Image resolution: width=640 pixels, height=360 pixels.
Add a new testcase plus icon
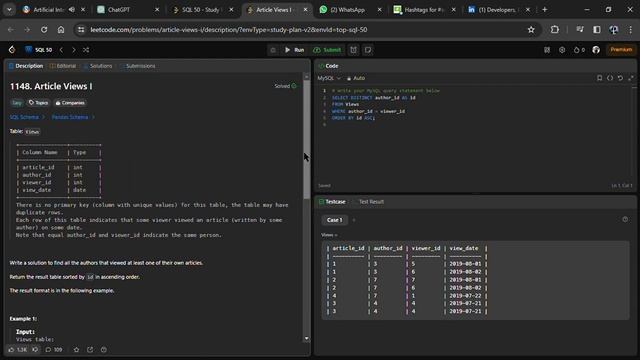point(354,220)
